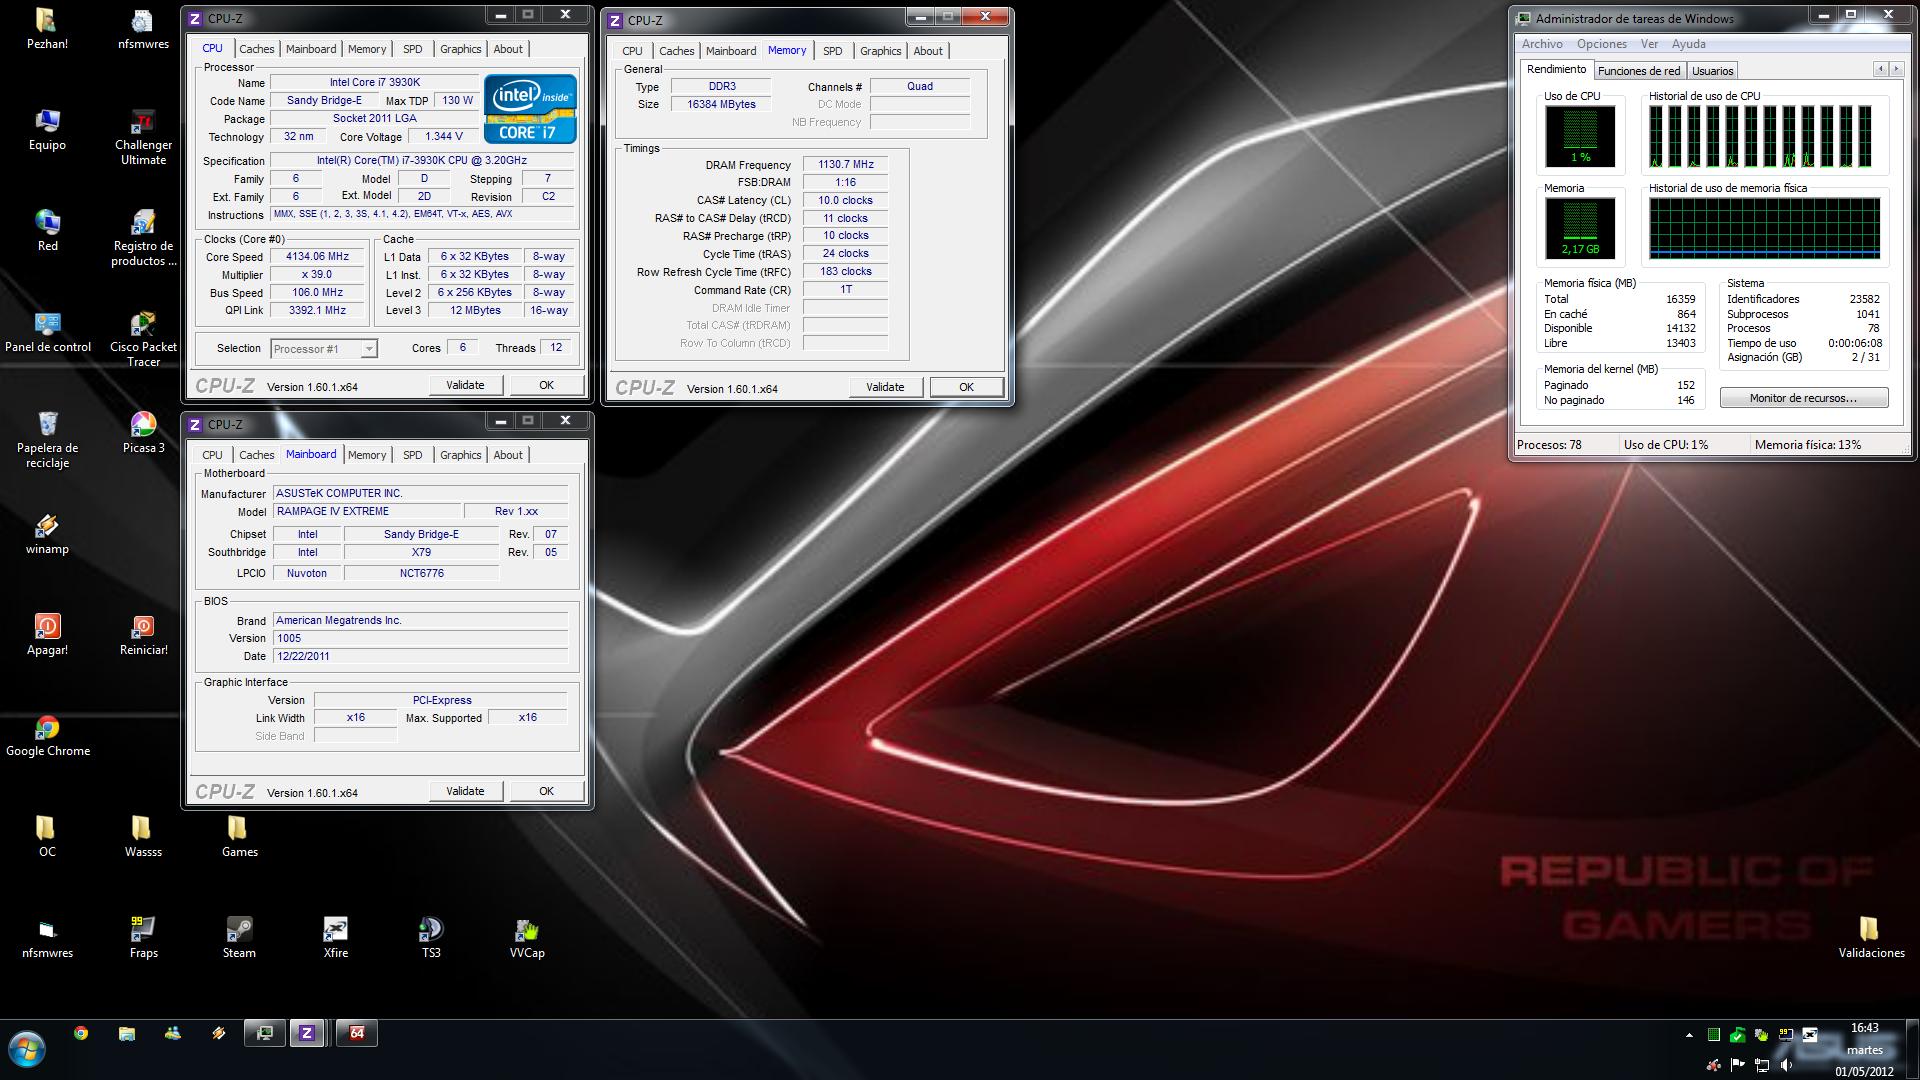
Task: Select the Rendimiento tab in Task Manager
Action: pos(1556,70)
